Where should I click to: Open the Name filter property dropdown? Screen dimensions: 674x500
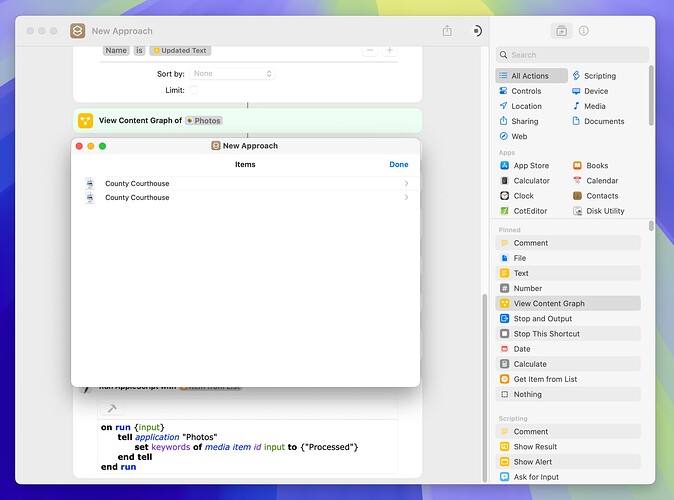tap(116, 50)
